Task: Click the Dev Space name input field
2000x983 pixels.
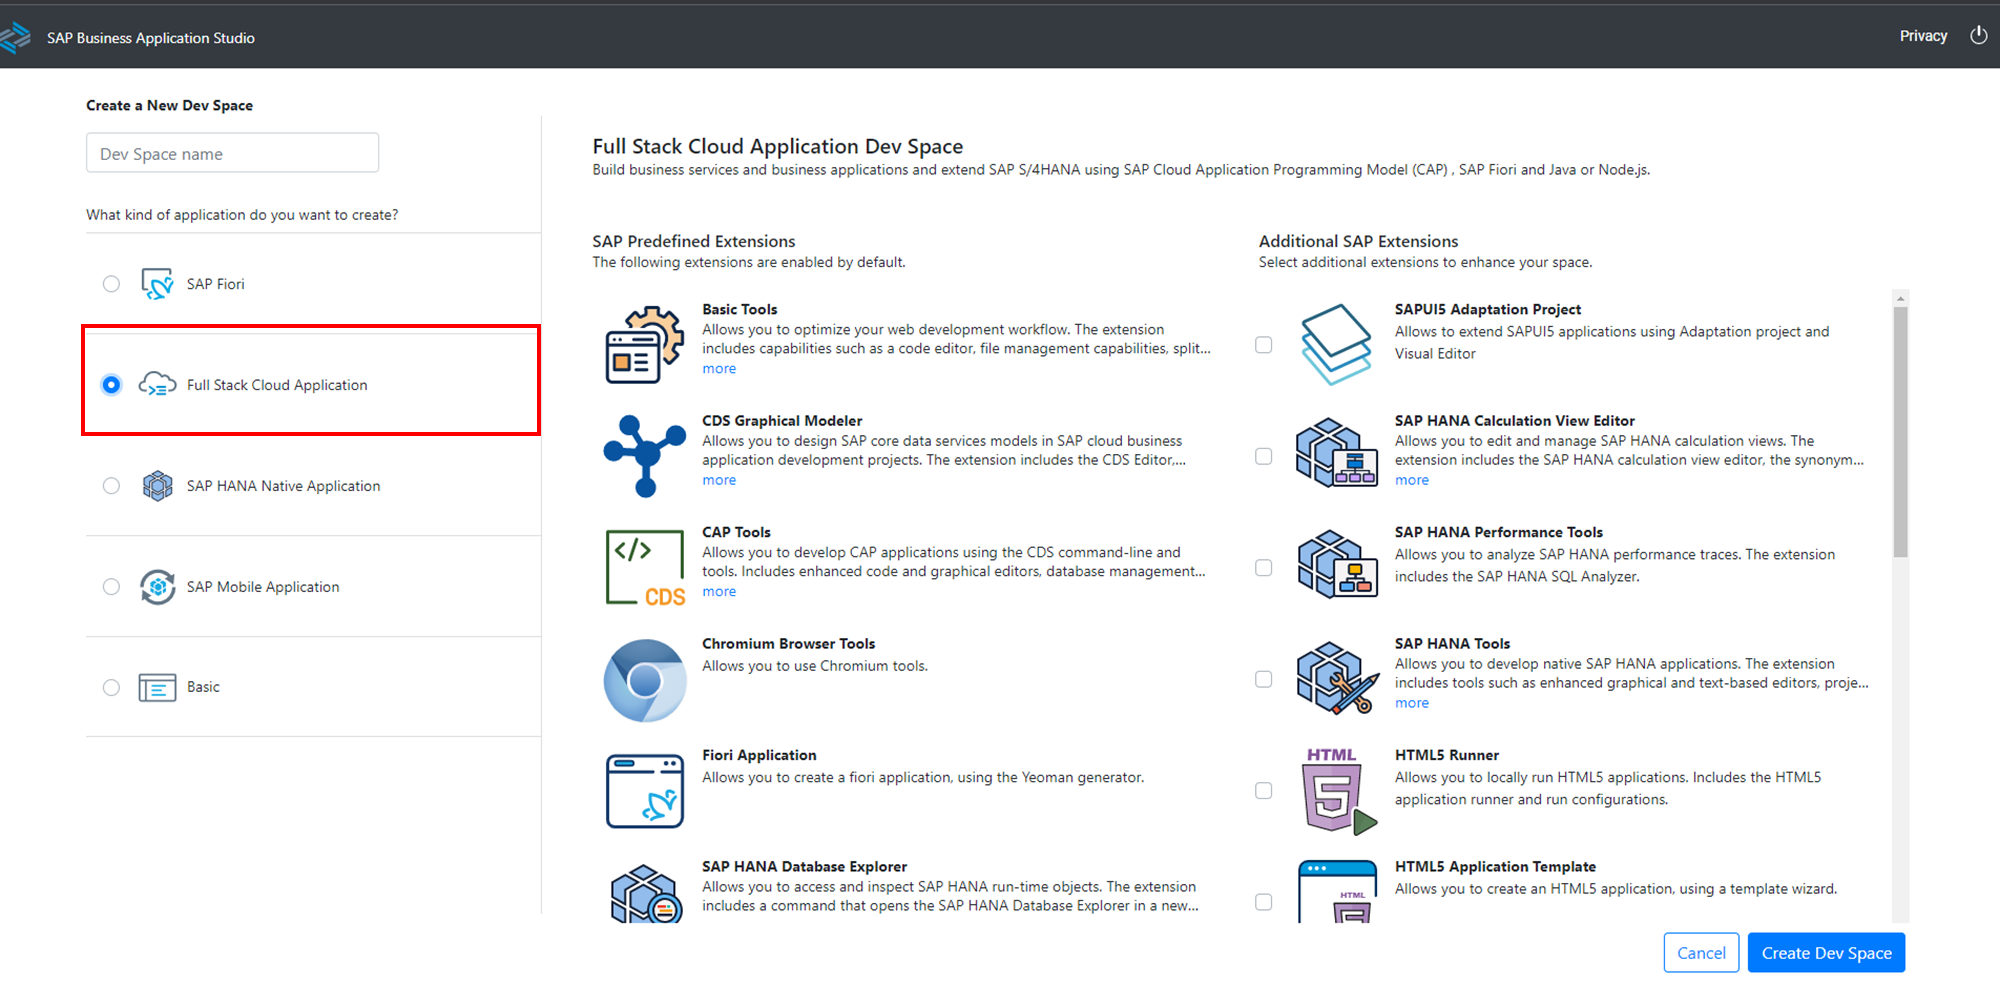Action: pos(232,152)
